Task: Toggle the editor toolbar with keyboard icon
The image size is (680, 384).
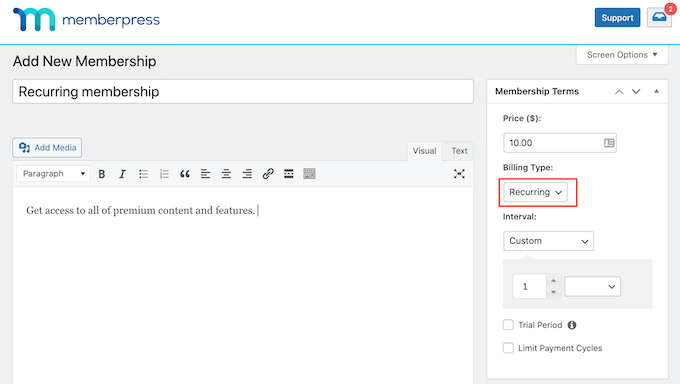Action: point(309,174)
